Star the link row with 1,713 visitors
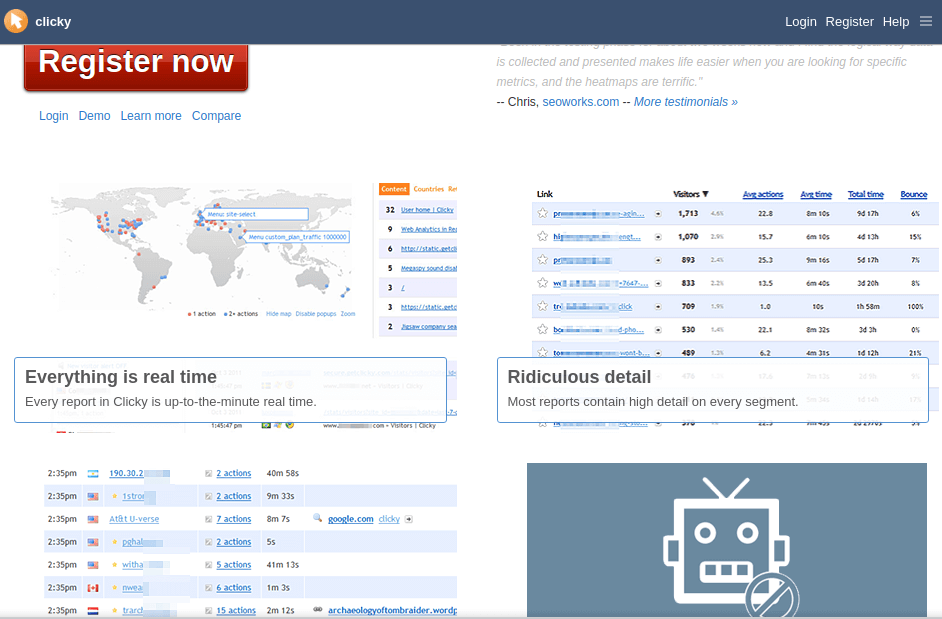 pyautogui.click(x=542, y=213)
